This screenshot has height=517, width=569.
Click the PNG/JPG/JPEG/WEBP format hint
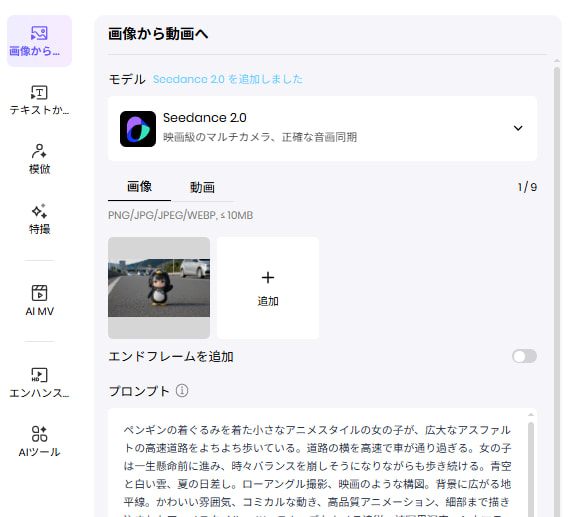180,216
